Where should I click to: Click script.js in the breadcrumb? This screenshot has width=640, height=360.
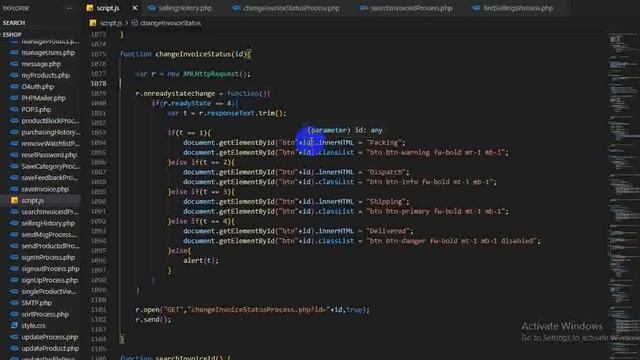tap(111, 23)
